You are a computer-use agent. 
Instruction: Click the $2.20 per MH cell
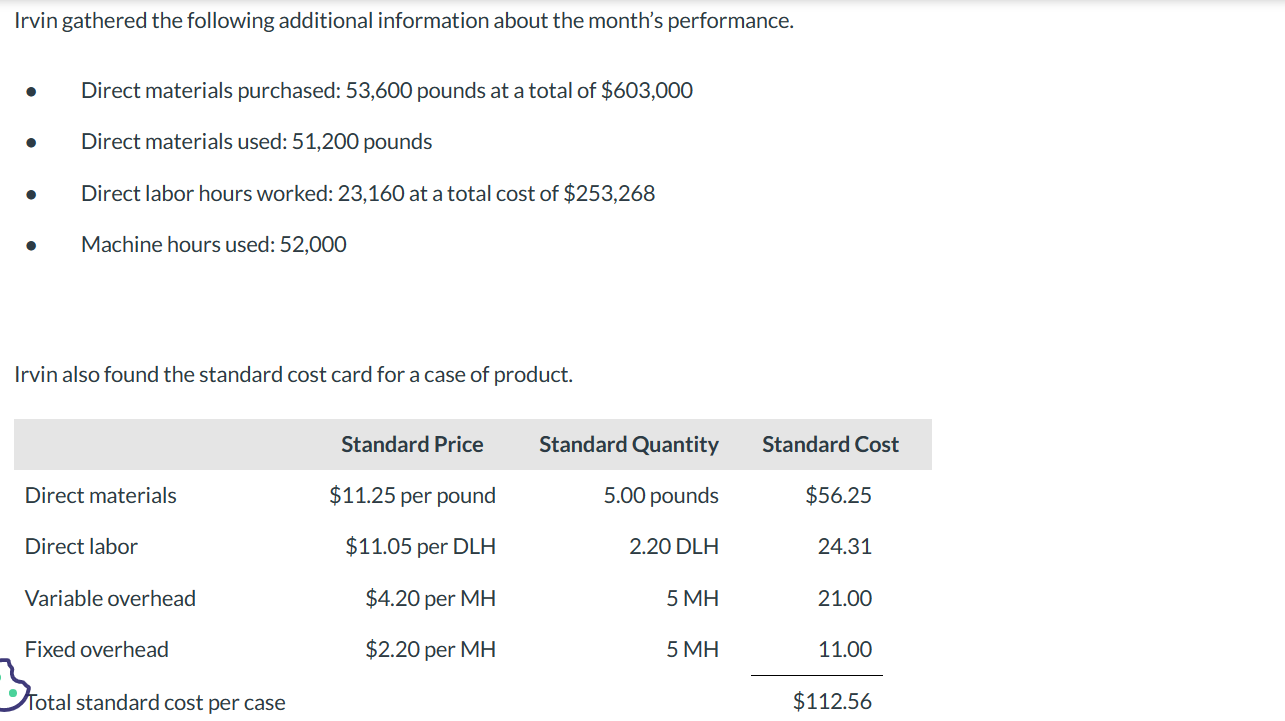pos(430,650)
